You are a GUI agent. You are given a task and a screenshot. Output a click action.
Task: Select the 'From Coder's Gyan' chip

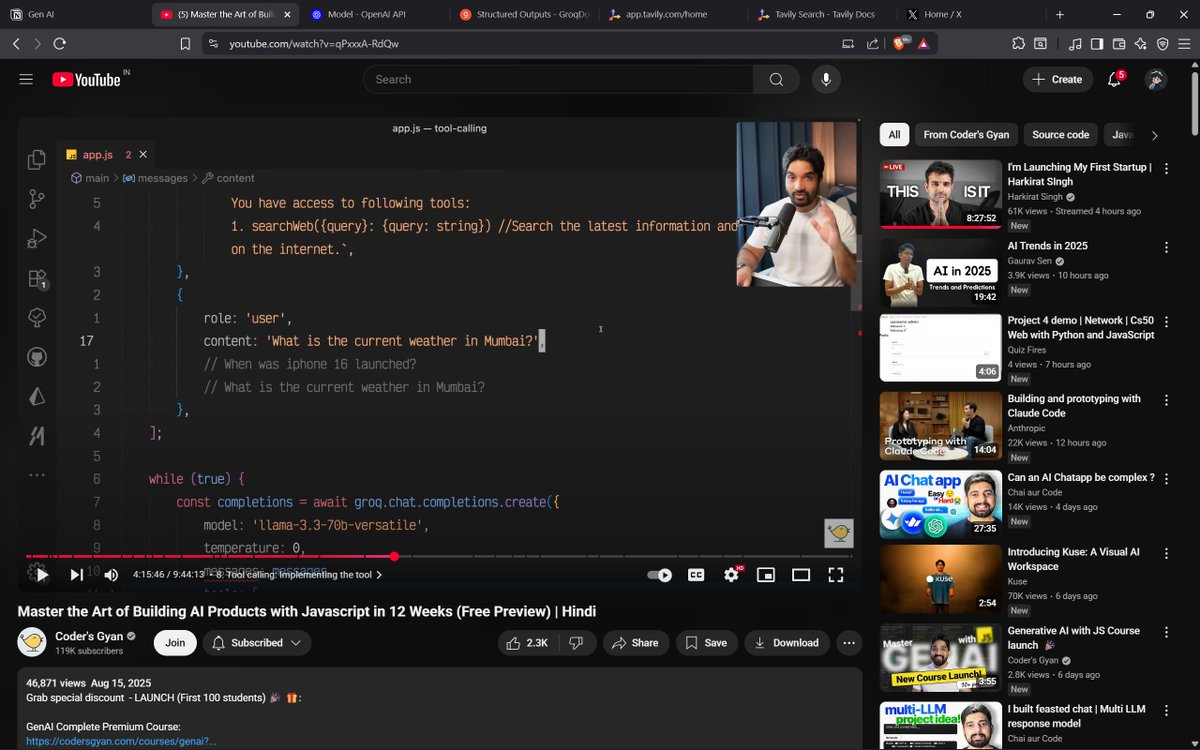(x=966, y=134)
